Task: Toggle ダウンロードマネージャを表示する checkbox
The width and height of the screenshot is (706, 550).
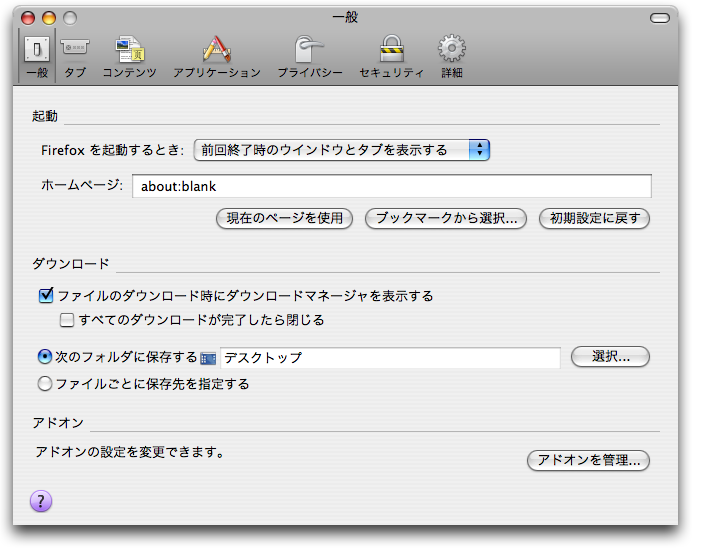Action: point(45,296)
